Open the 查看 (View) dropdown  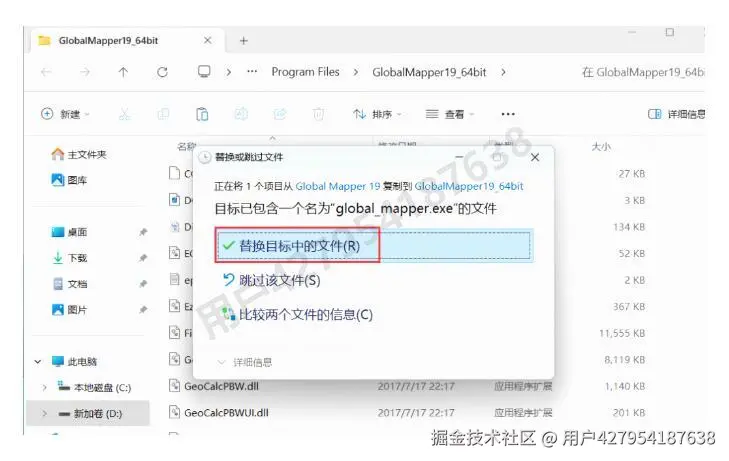point(450,114)
